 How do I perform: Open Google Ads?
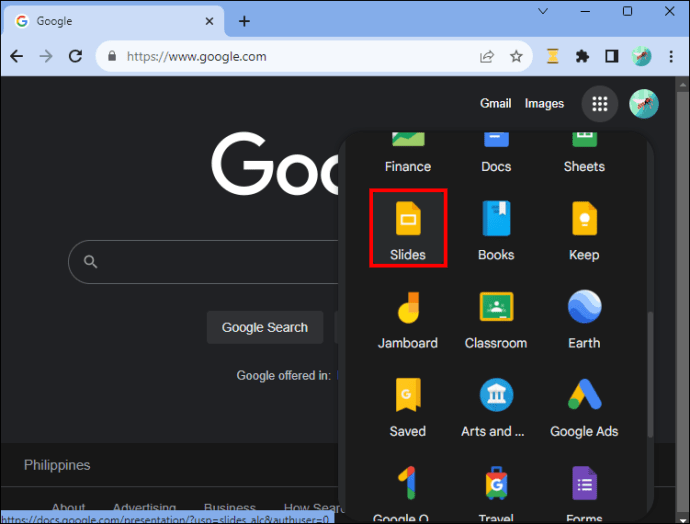point(584,407)
